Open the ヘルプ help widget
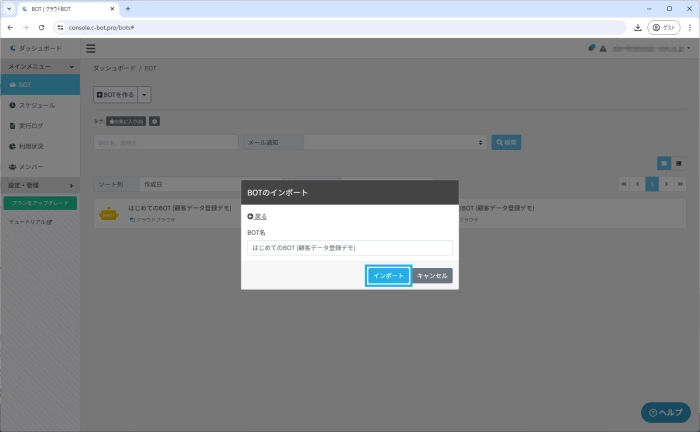 point(665,412)
